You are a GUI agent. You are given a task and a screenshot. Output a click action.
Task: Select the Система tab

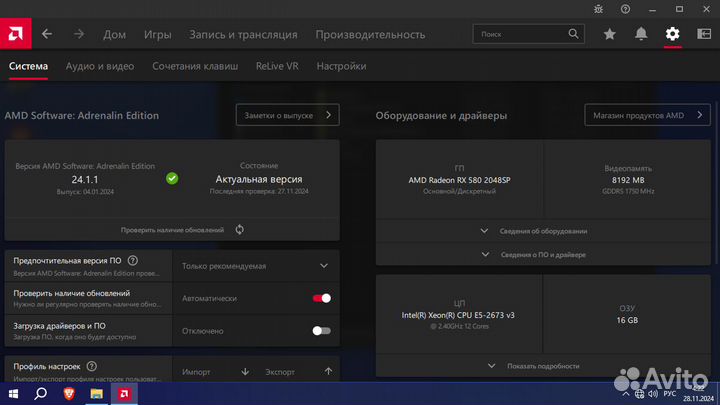(x=28, y=66)
